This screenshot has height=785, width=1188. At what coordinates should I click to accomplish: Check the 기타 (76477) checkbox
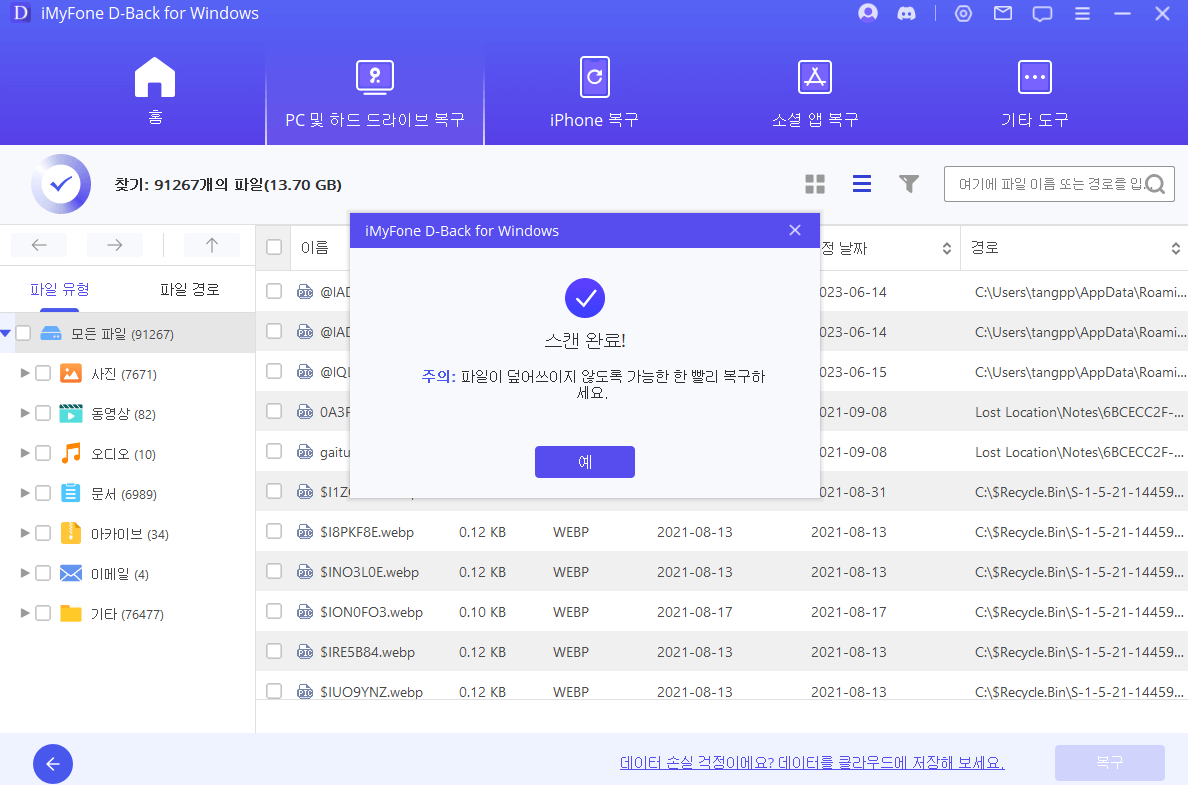[43, 613]
